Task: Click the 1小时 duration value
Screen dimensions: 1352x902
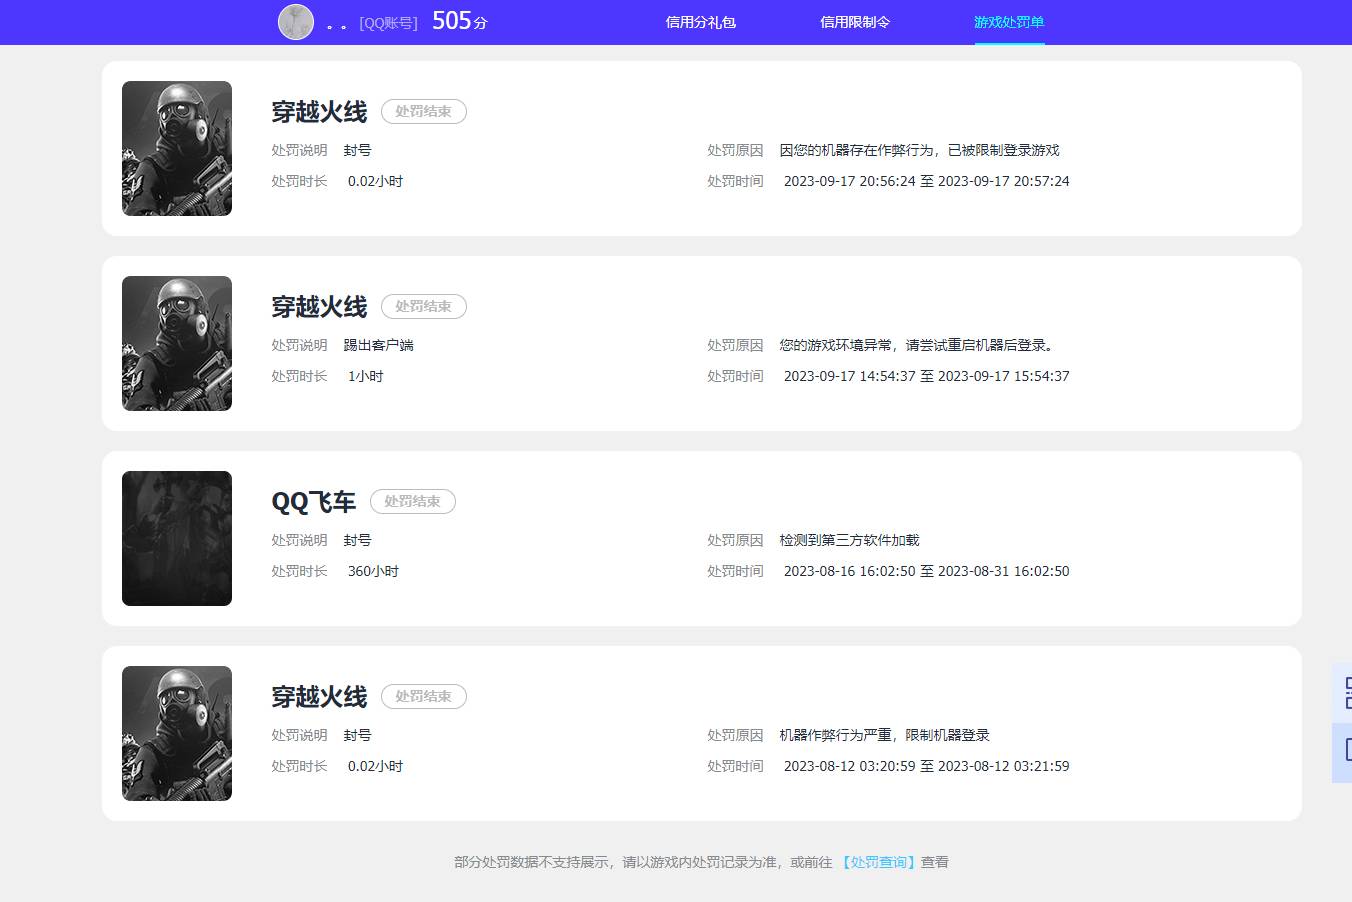Action: (365, 376)
